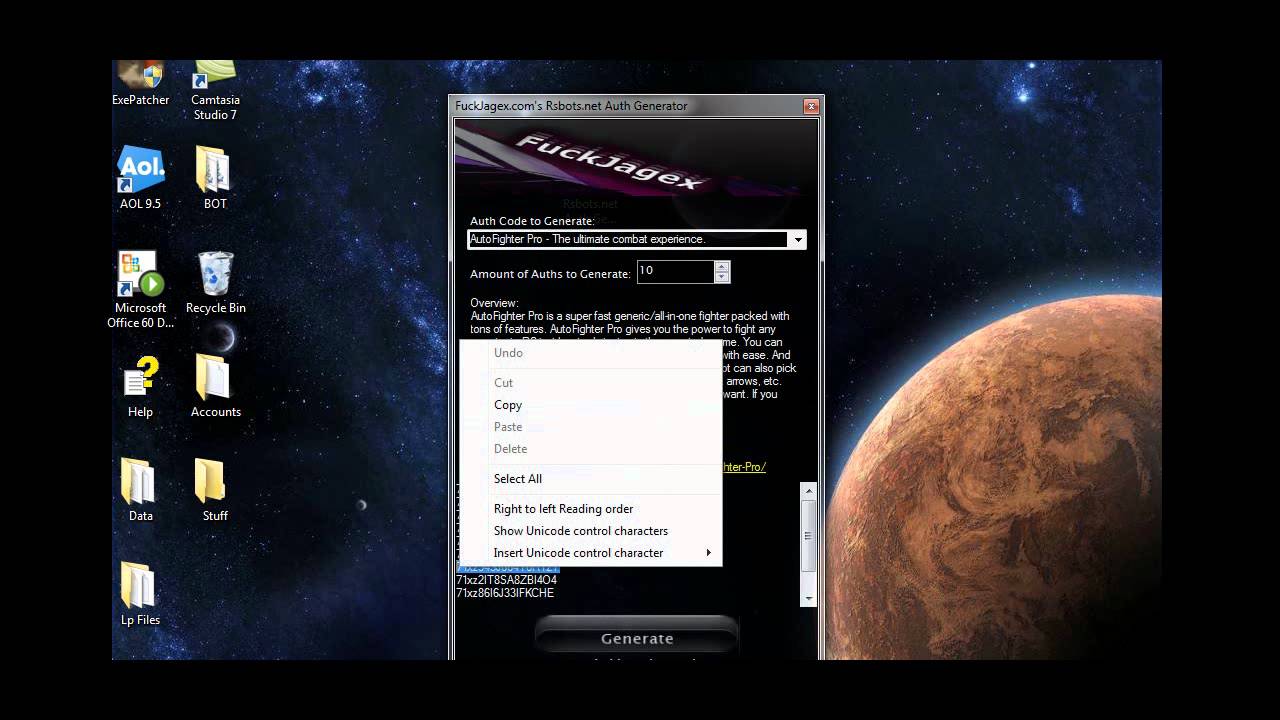Viewport: 1280px width, 720px height.
Task: Open the ExePatcher desktop shortcut
Action: pyautogui.click(x=141, y=84)
